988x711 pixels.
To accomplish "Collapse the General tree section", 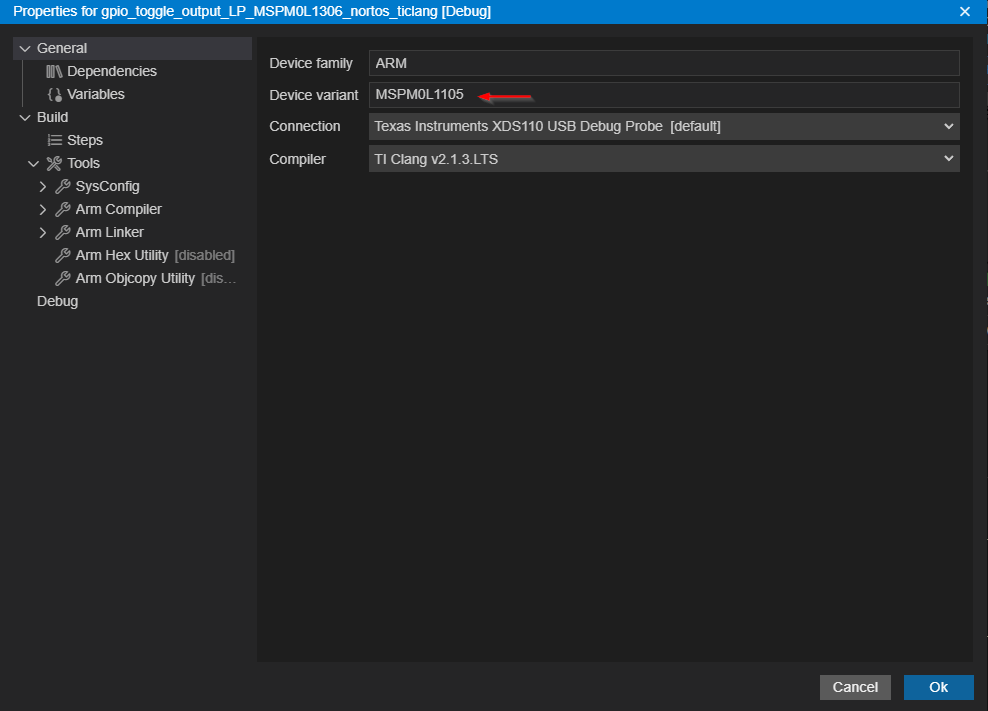I will (x=25, y=48).
